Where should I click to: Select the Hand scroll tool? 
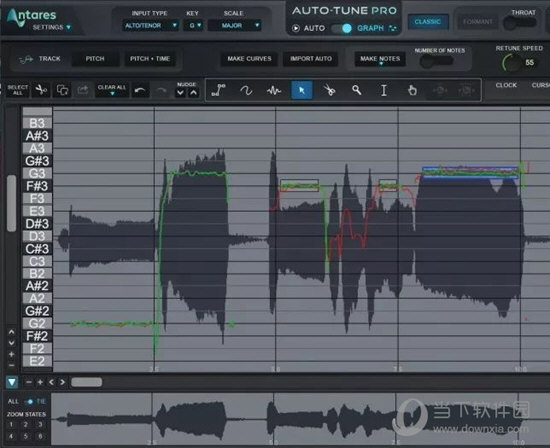pos(412,91)
